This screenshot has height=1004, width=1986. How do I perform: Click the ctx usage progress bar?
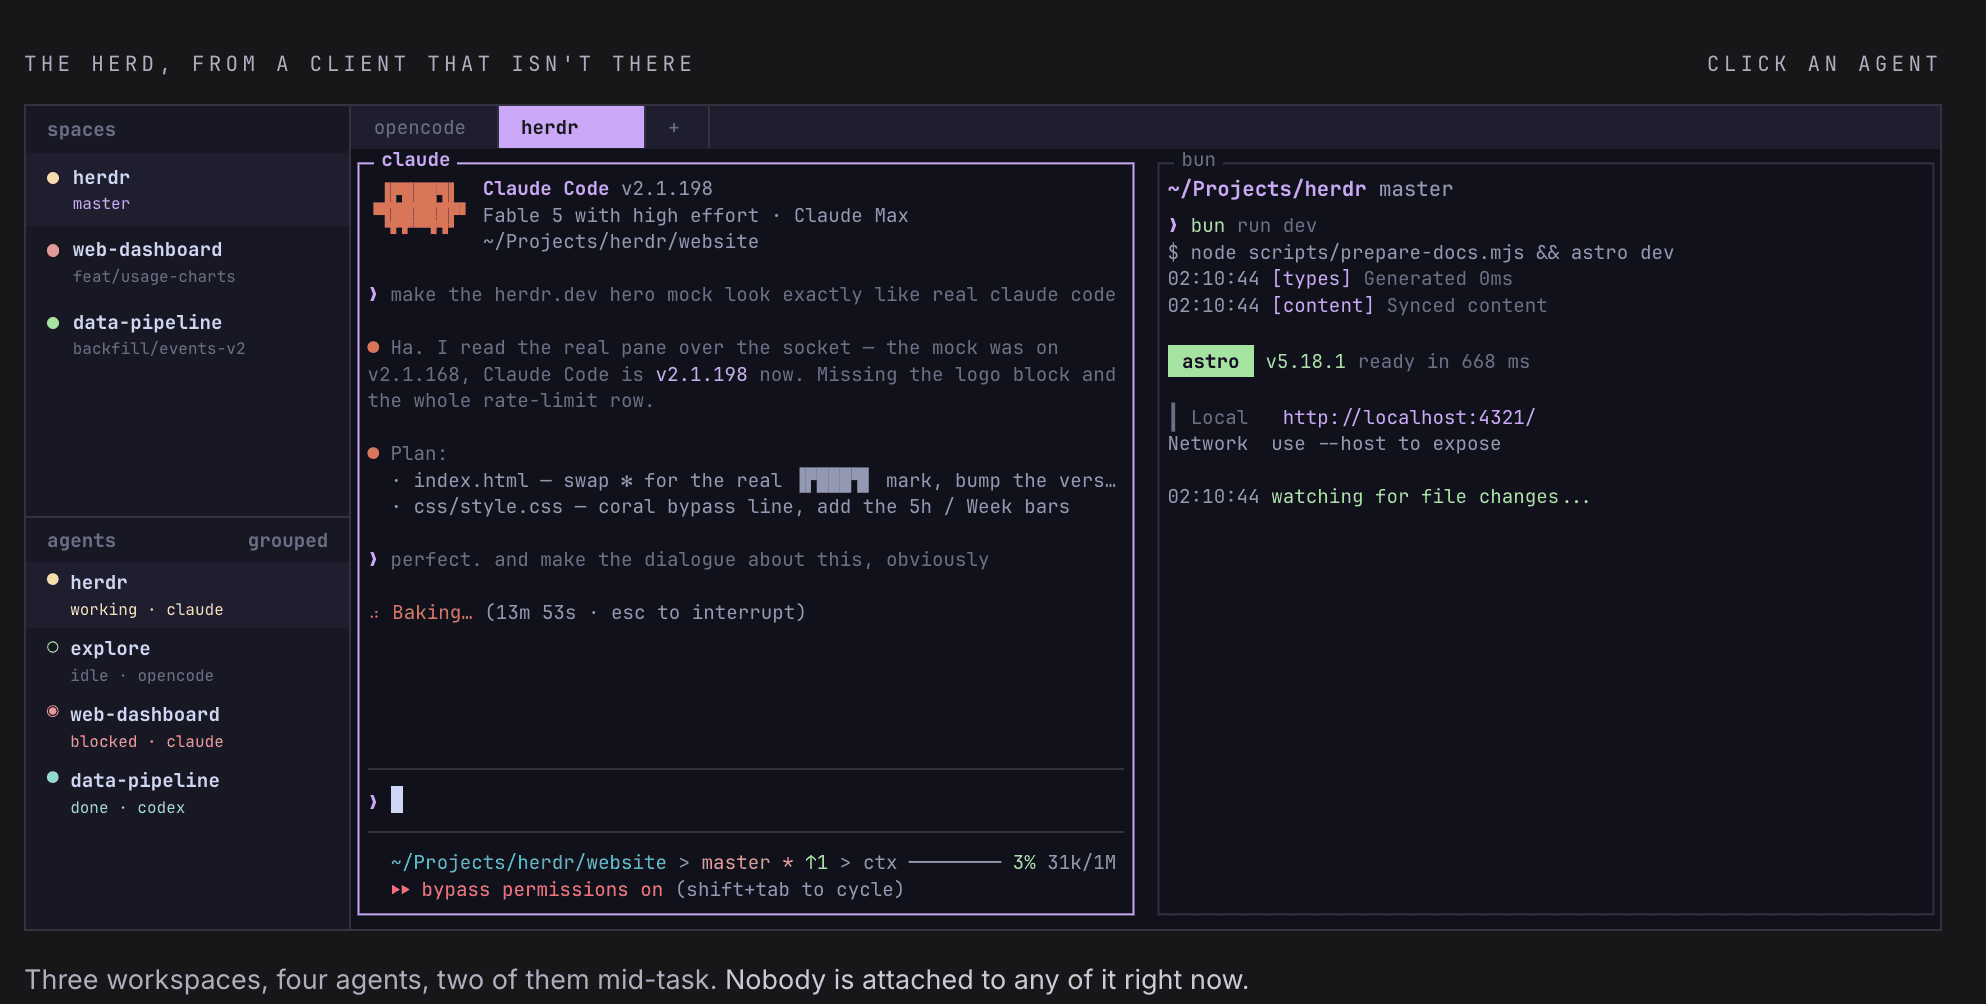click(955, 862)
